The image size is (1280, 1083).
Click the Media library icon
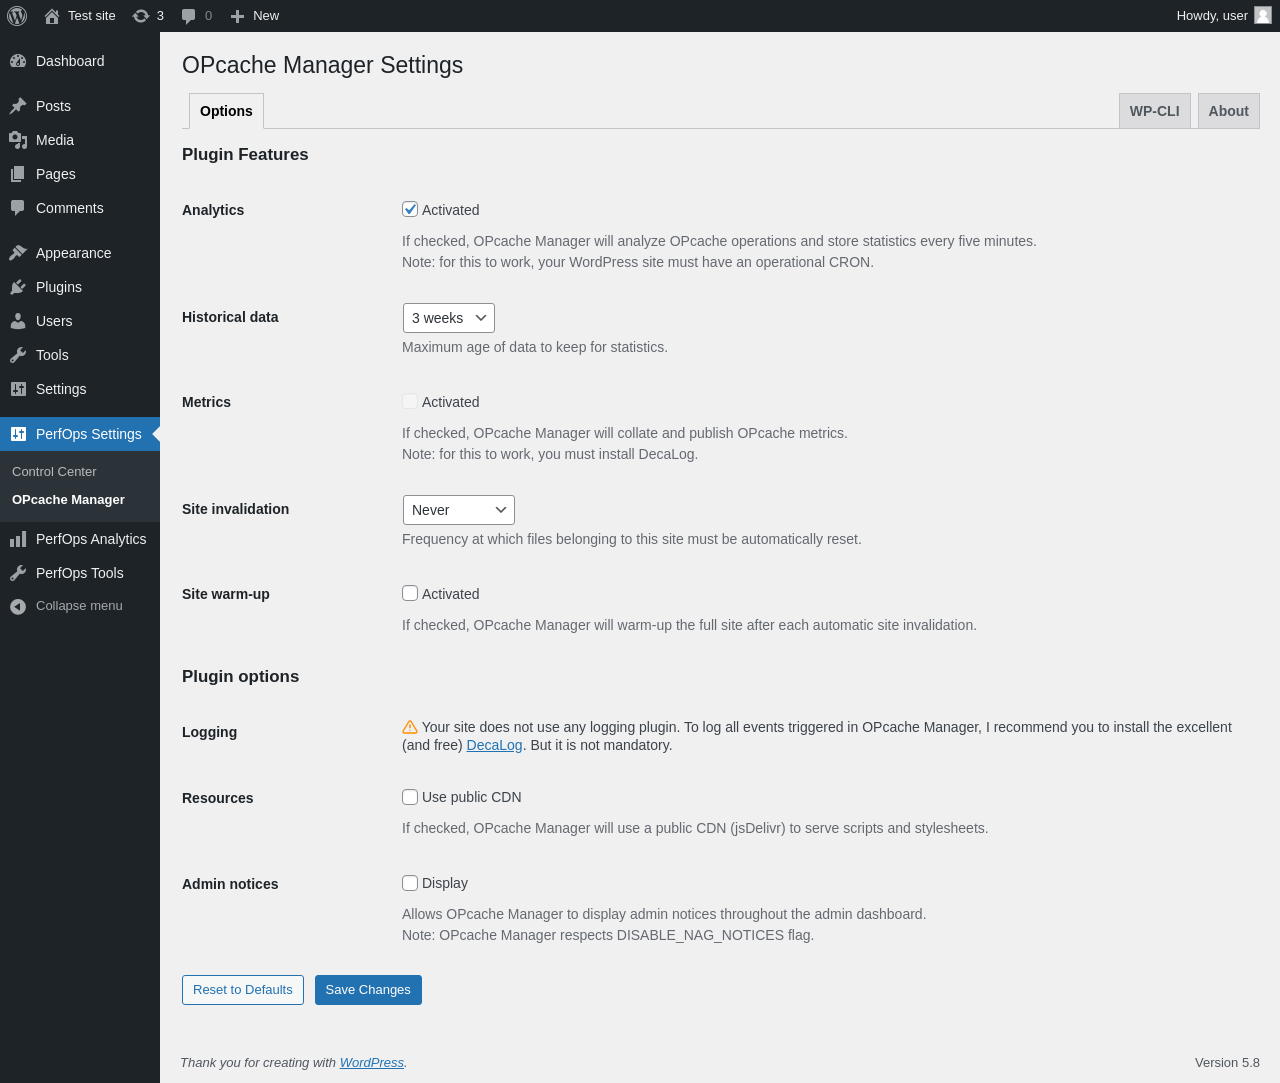[x=18, y=140]
